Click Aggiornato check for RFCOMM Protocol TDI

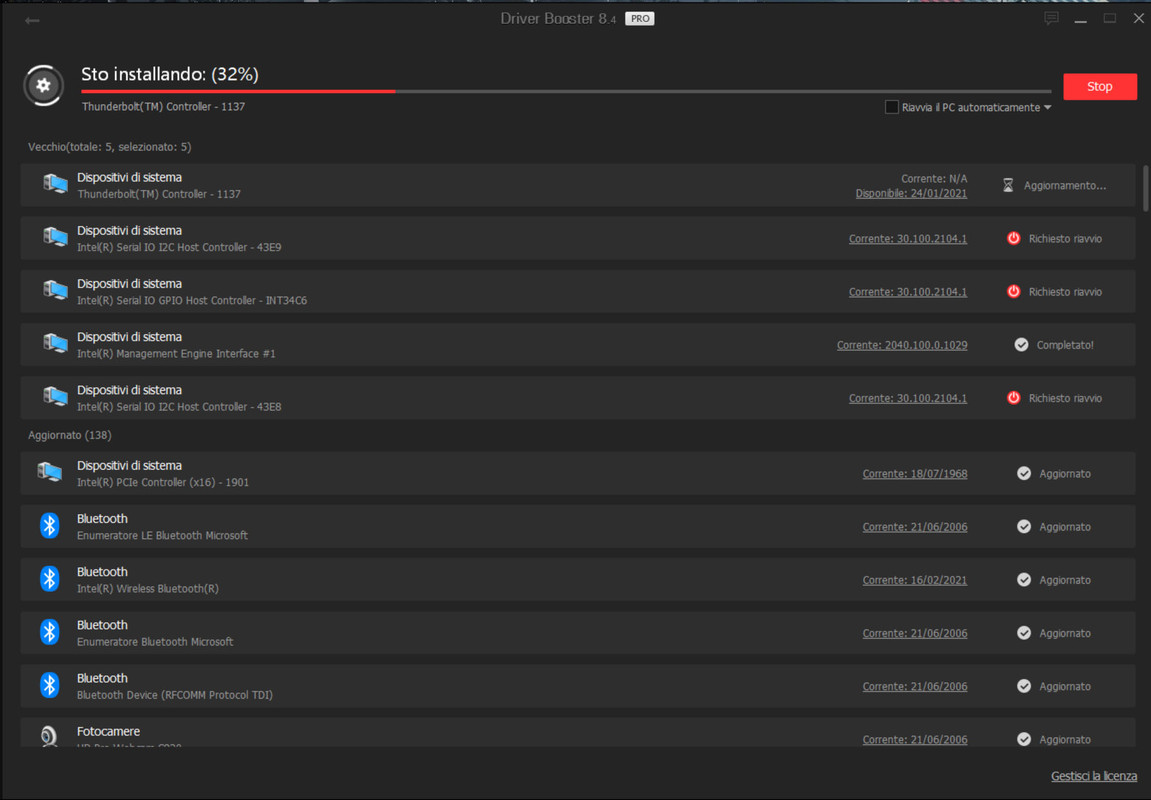[1024, 686]
